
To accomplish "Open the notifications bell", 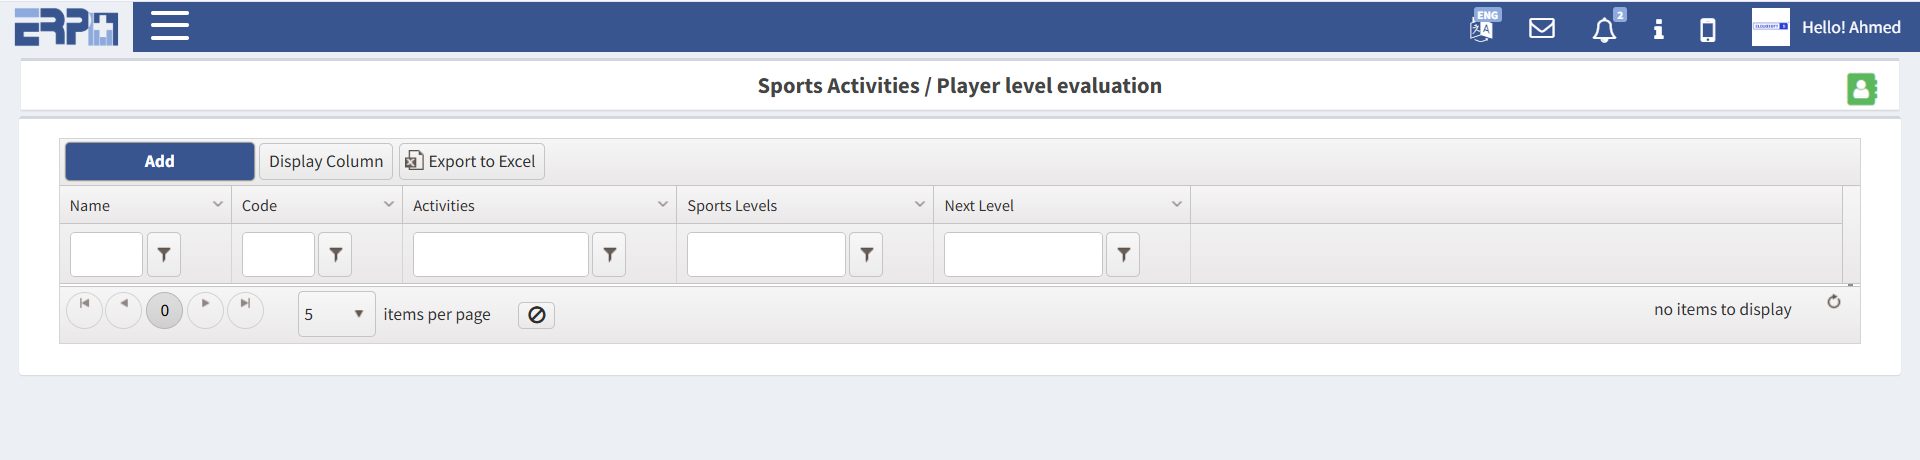I will click(1604, 29).
